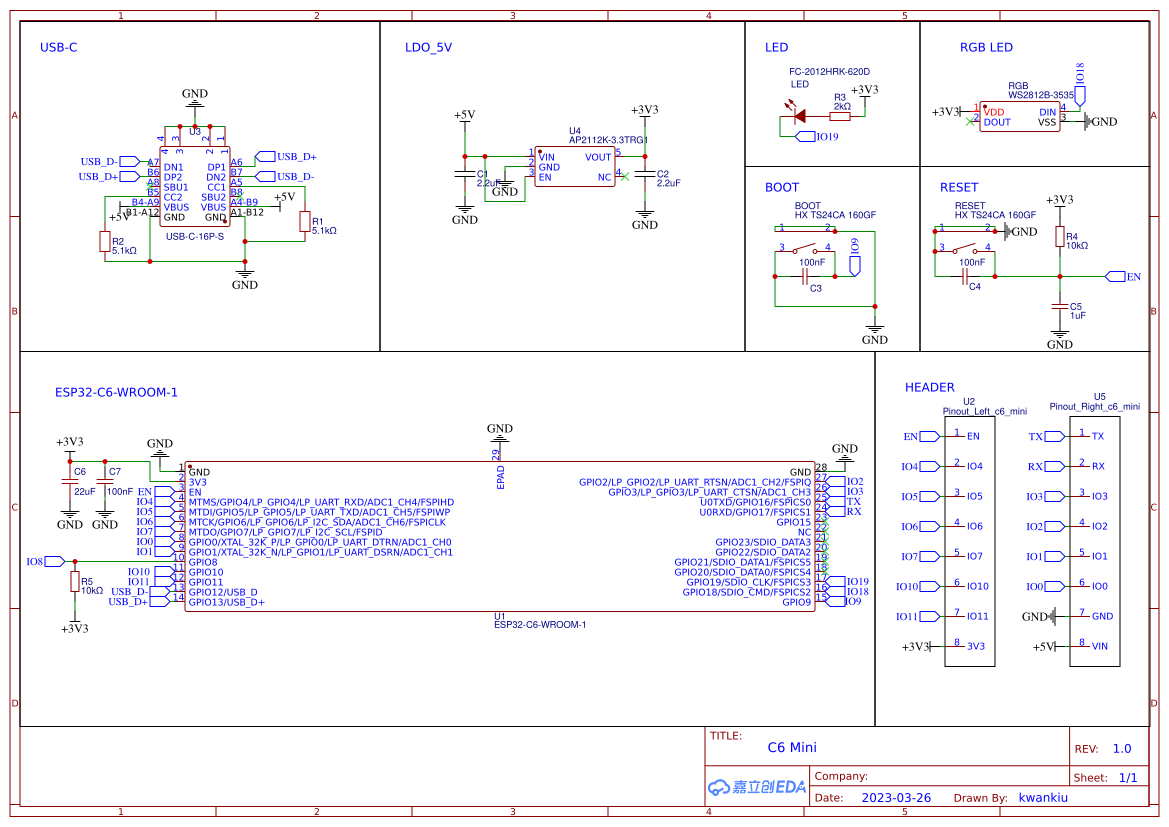Click the USB-C-16P-S connector body

click(194, 186)
